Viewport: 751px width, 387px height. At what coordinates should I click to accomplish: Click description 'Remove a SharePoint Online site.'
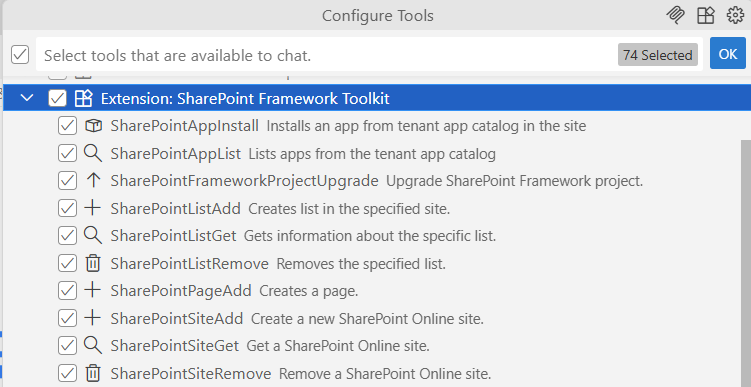(x=385, y=374)
